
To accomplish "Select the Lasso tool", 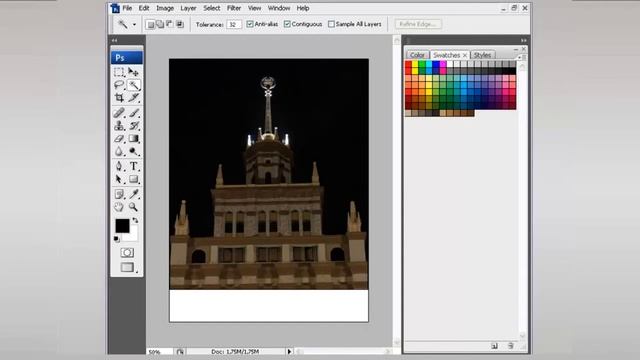I will [x=119, y=85].
